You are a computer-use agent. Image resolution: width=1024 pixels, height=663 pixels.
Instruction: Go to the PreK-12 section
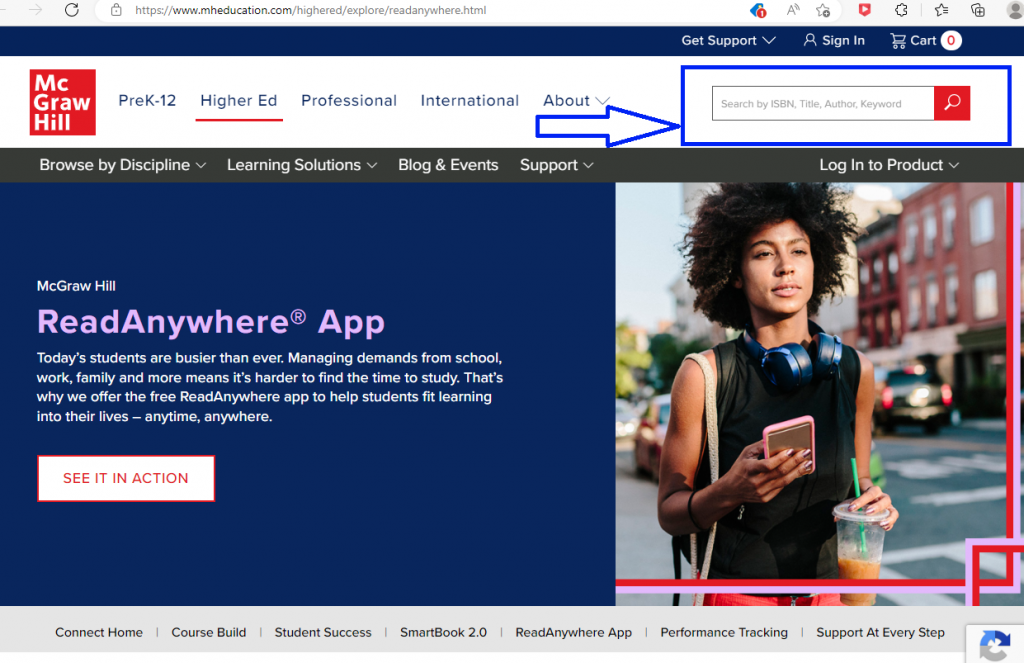click(147, 101)
